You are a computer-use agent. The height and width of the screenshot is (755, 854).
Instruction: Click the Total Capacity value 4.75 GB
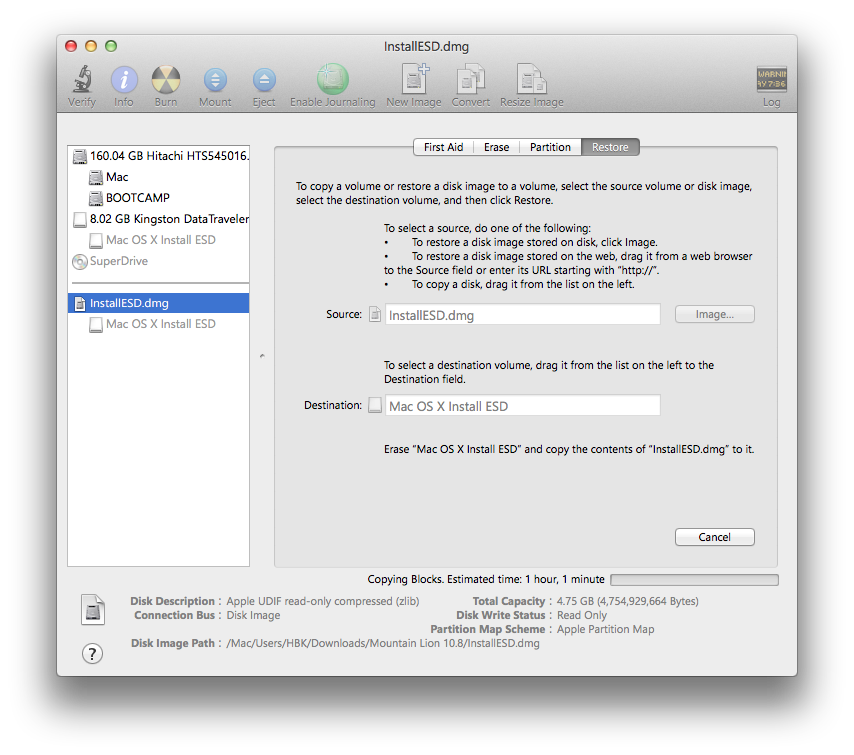tap(627, 601)
